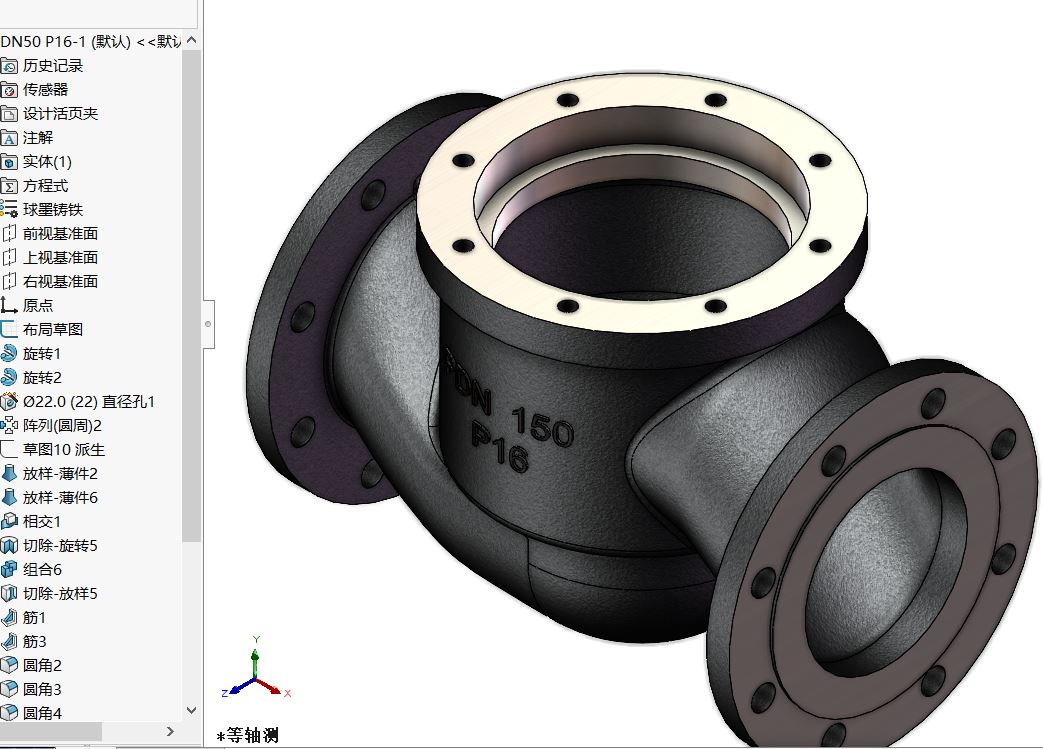Click the 'PDN 150 P16' embossed text on the body
The image size is (1043, 749).
(510, 413)
